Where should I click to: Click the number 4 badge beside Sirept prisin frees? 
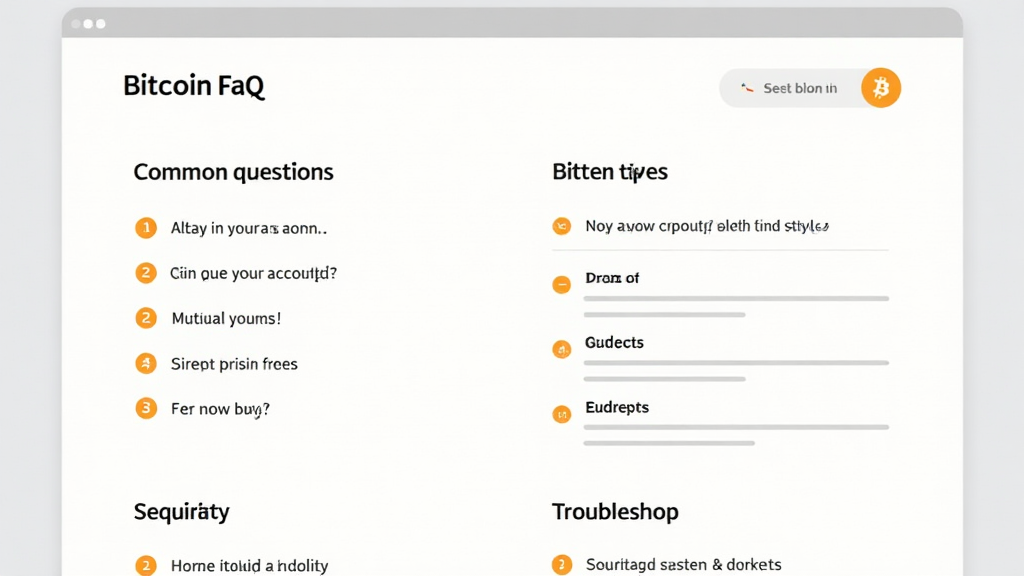tap(146, 363)
